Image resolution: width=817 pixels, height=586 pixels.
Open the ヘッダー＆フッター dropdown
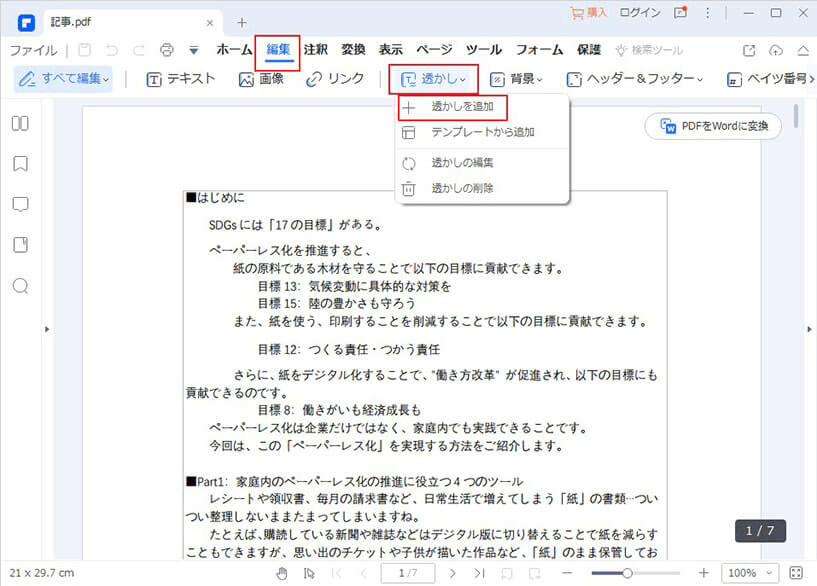pyautogui.click(x=634, y=79)
